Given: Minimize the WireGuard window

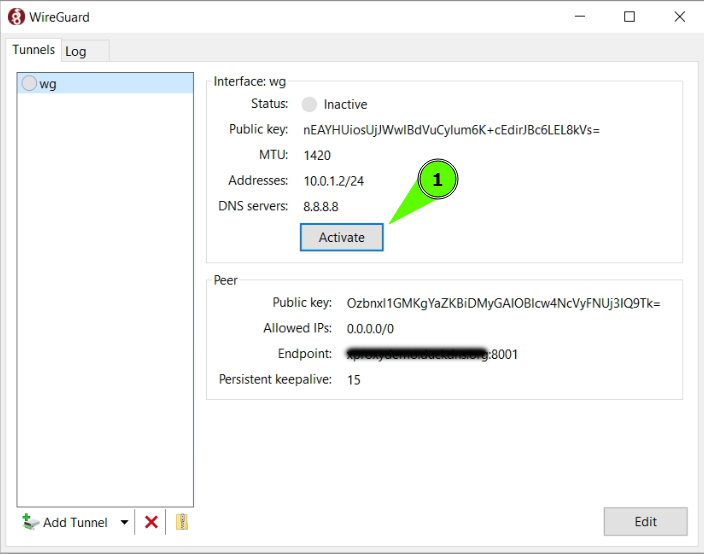Looking at the screenshot, I should (580, 17).
